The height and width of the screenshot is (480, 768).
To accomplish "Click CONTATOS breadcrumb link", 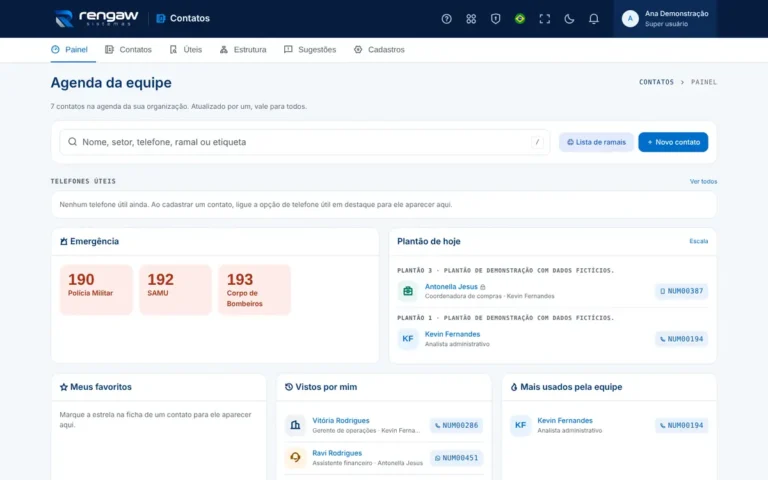I will pyautogui.click(x=656, y=82).
